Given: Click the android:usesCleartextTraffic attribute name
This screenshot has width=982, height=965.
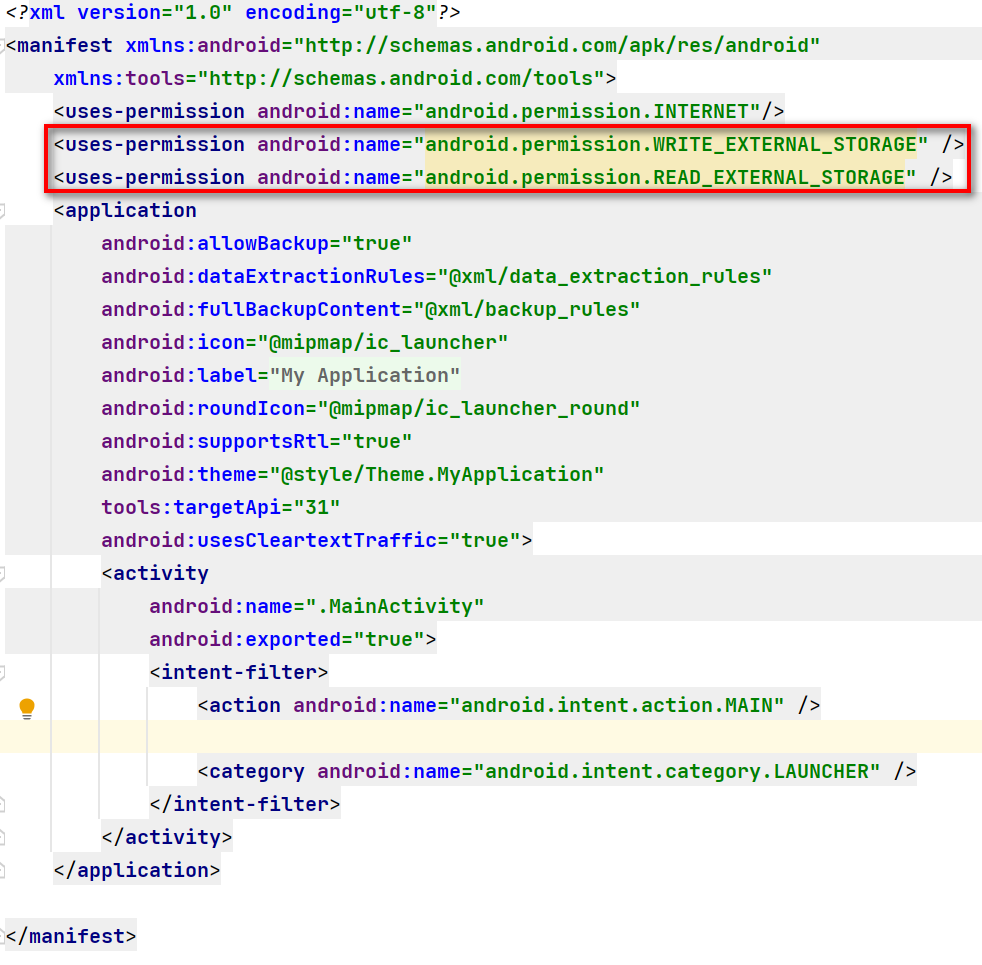Looking at the screenshot, I should [269, 541].
